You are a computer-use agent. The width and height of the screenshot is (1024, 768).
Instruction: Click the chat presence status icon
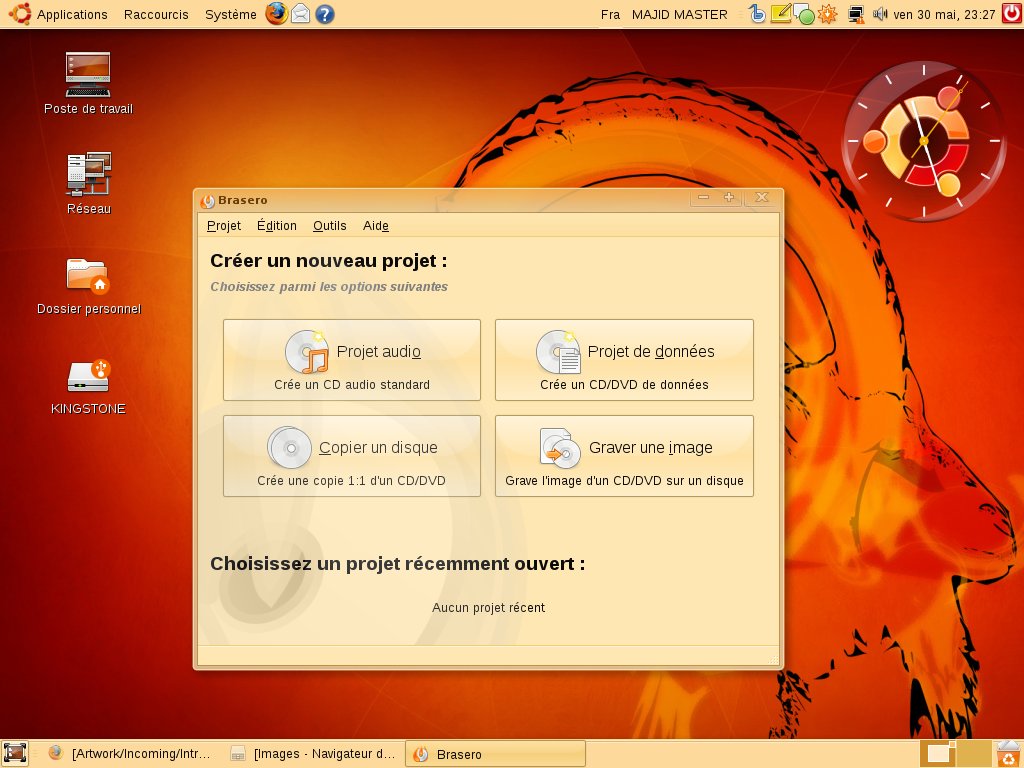coord(805,15)
